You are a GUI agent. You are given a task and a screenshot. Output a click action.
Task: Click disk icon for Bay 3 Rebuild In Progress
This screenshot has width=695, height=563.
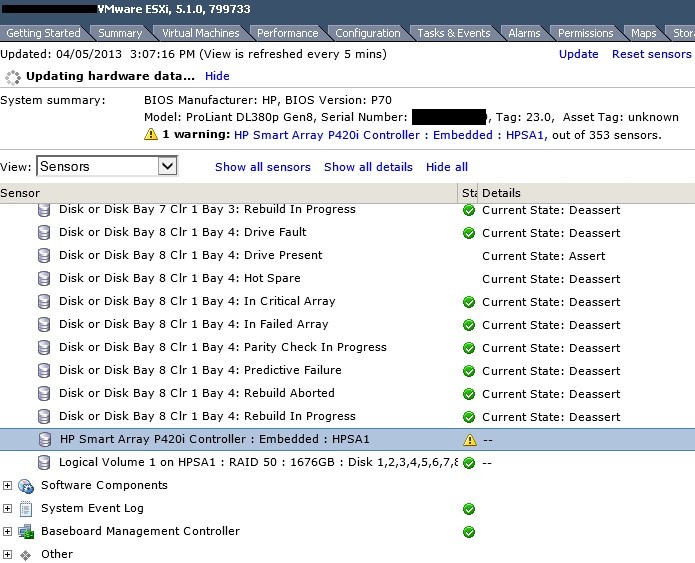click(44, 210)
